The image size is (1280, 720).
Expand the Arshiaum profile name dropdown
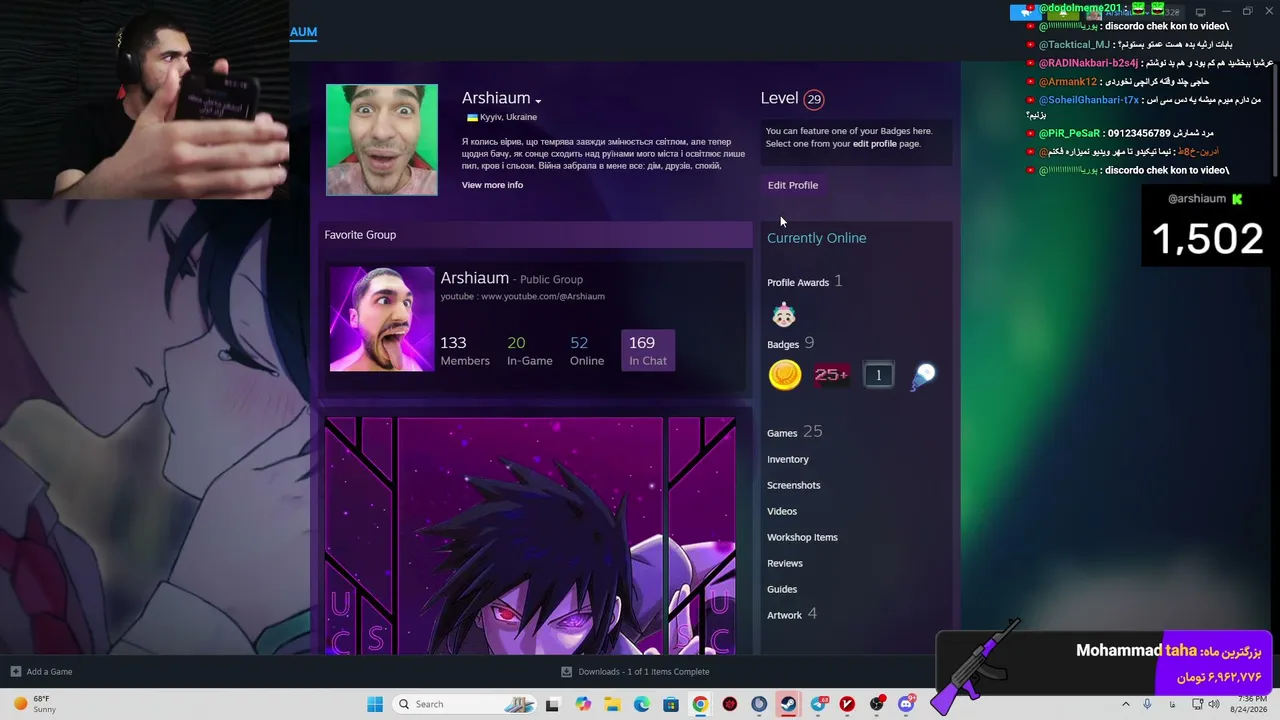click(x=538, y=101)
